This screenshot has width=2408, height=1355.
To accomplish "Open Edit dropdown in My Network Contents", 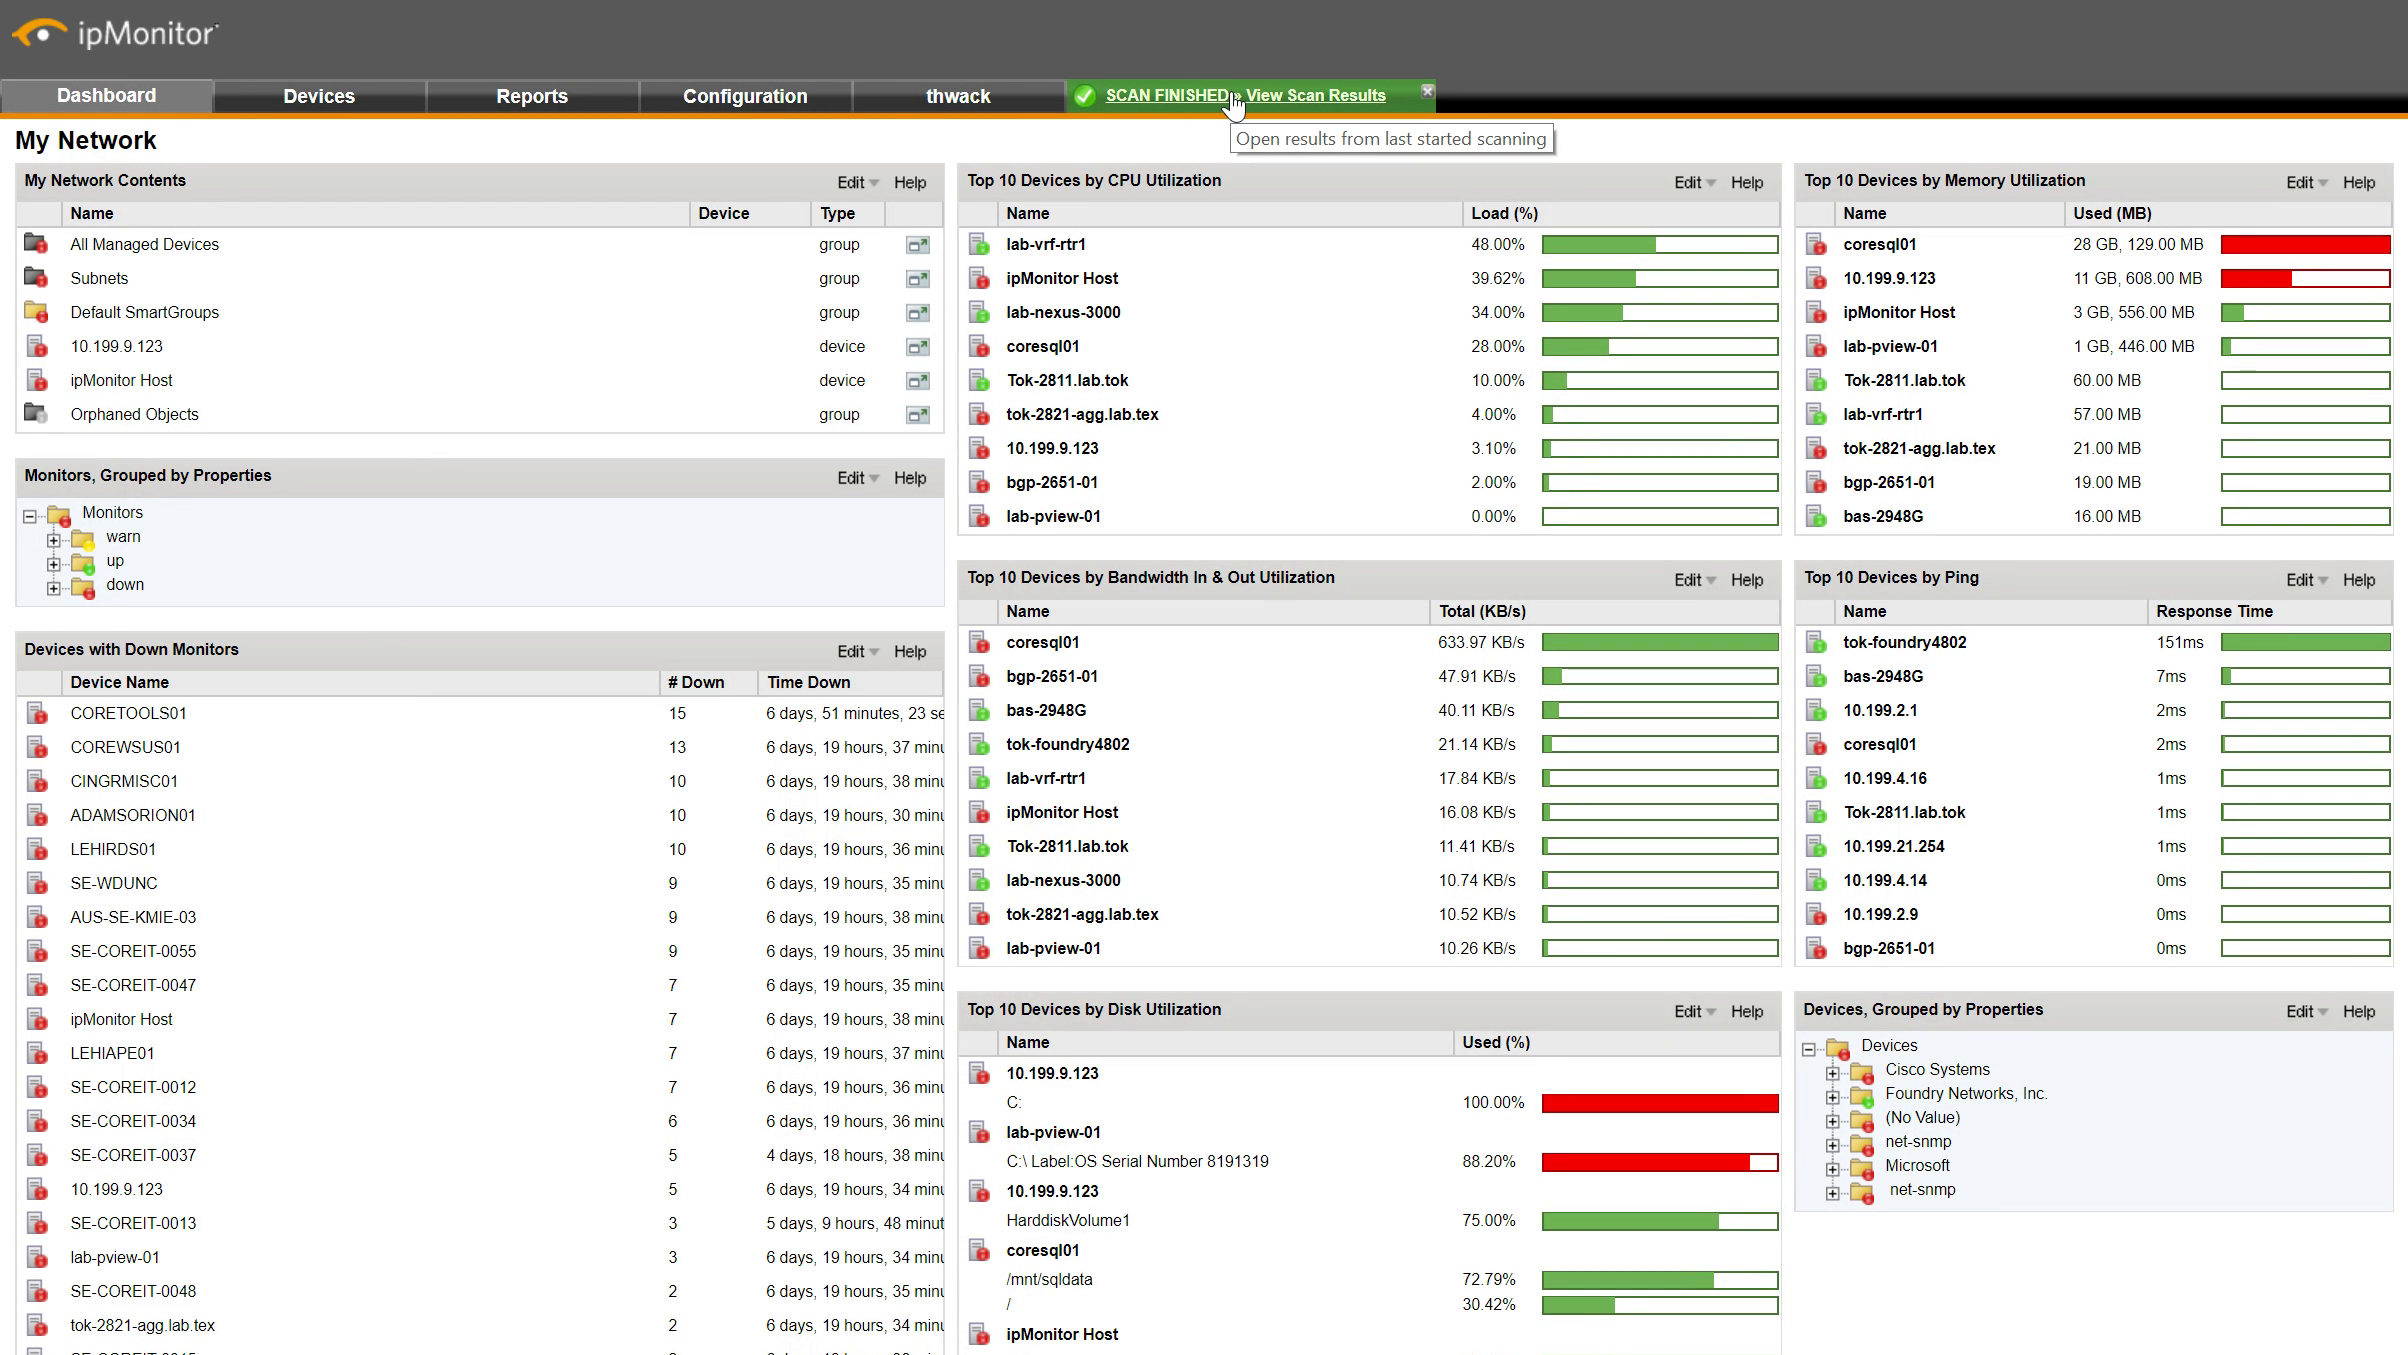I will pyautogui.click(x=857, y=183).
